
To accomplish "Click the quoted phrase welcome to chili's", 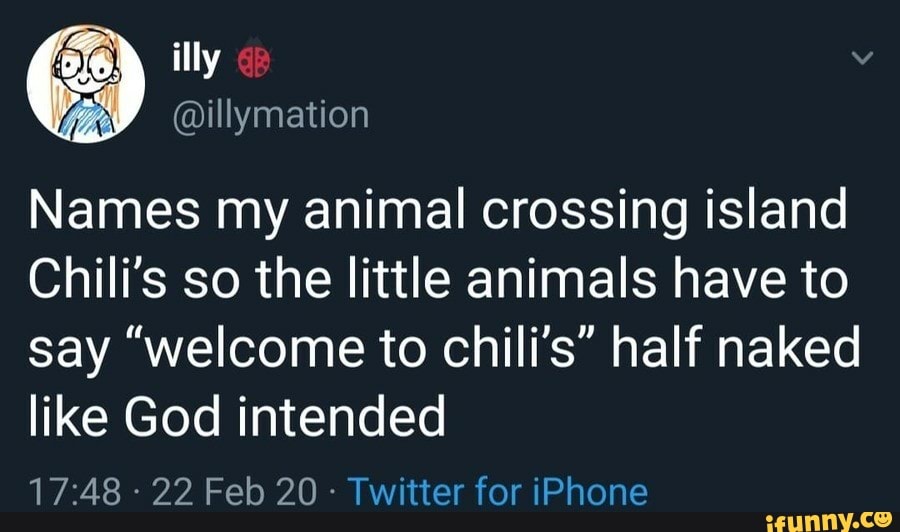I will pyautogui.click(x=359, y=350).
